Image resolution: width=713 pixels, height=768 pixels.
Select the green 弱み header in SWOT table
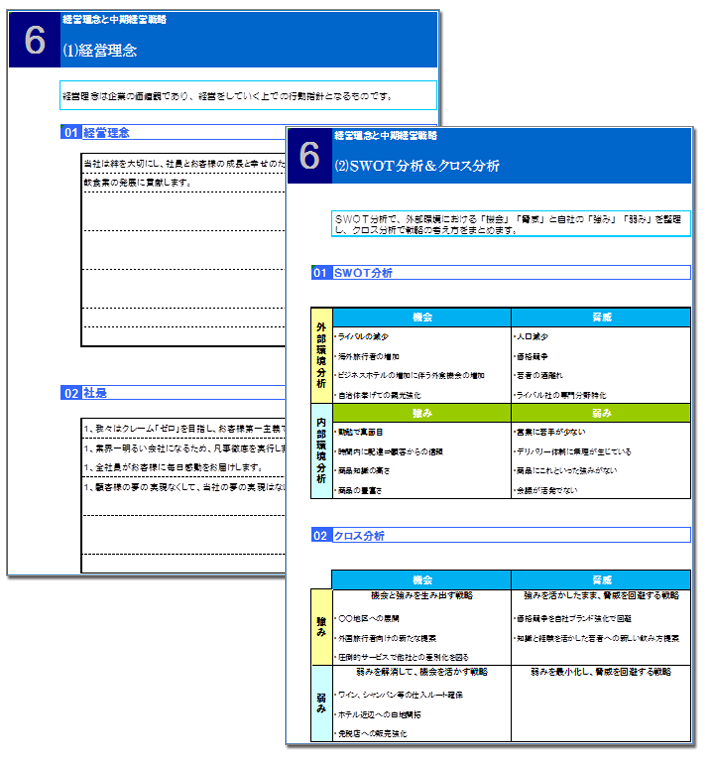pyautogui.click(x=601, y=412)
